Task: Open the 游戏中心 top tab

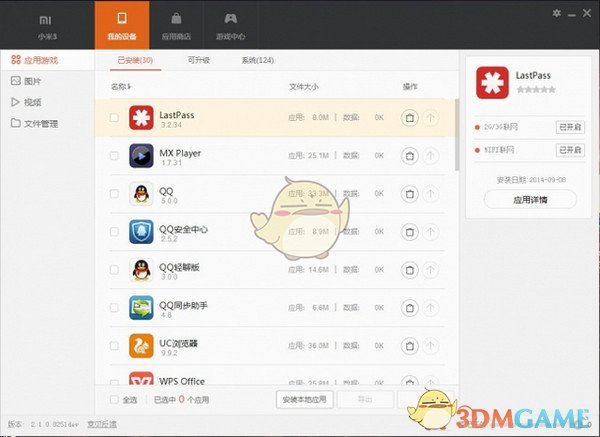Action: tap(230, 25)
